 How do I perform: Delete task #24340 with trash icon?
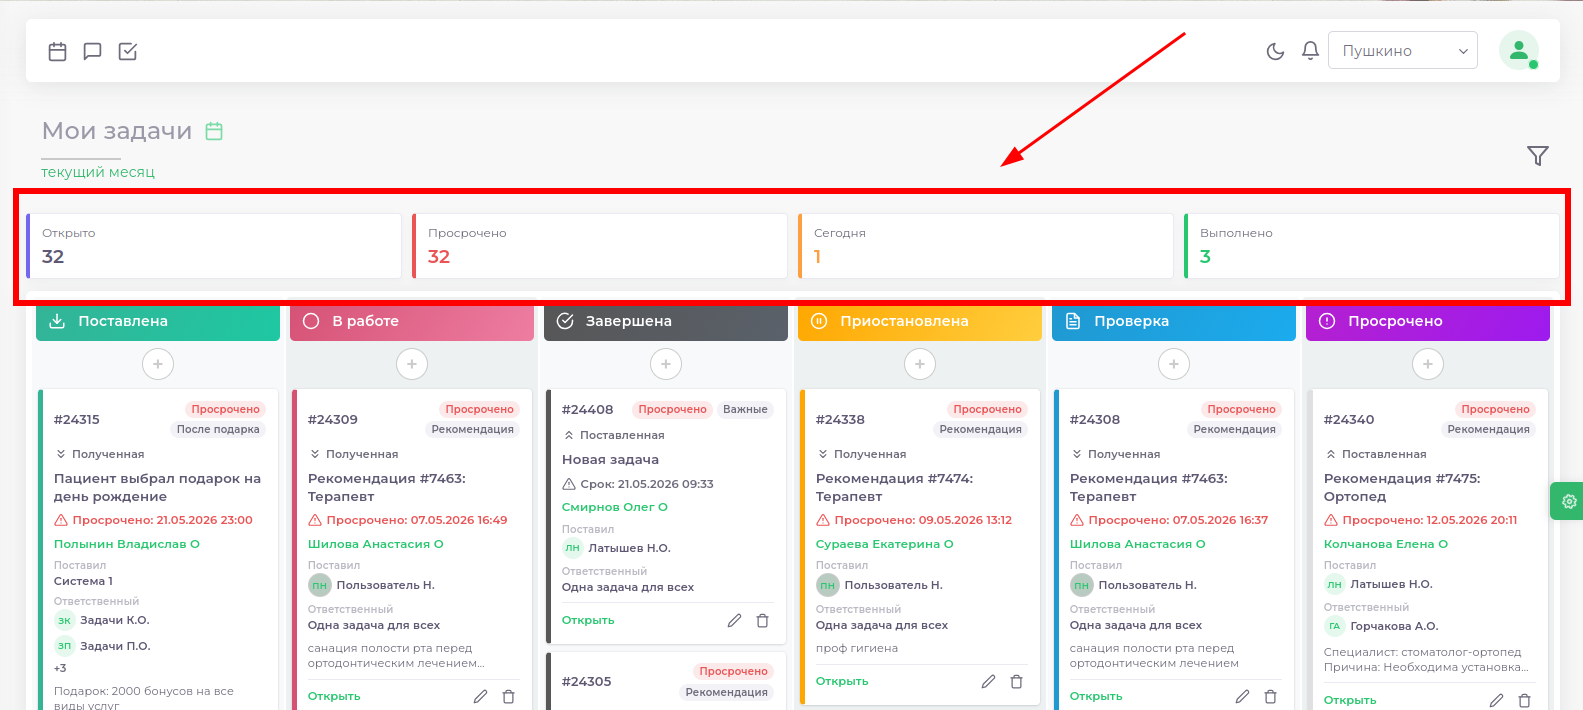(1524, 700)
